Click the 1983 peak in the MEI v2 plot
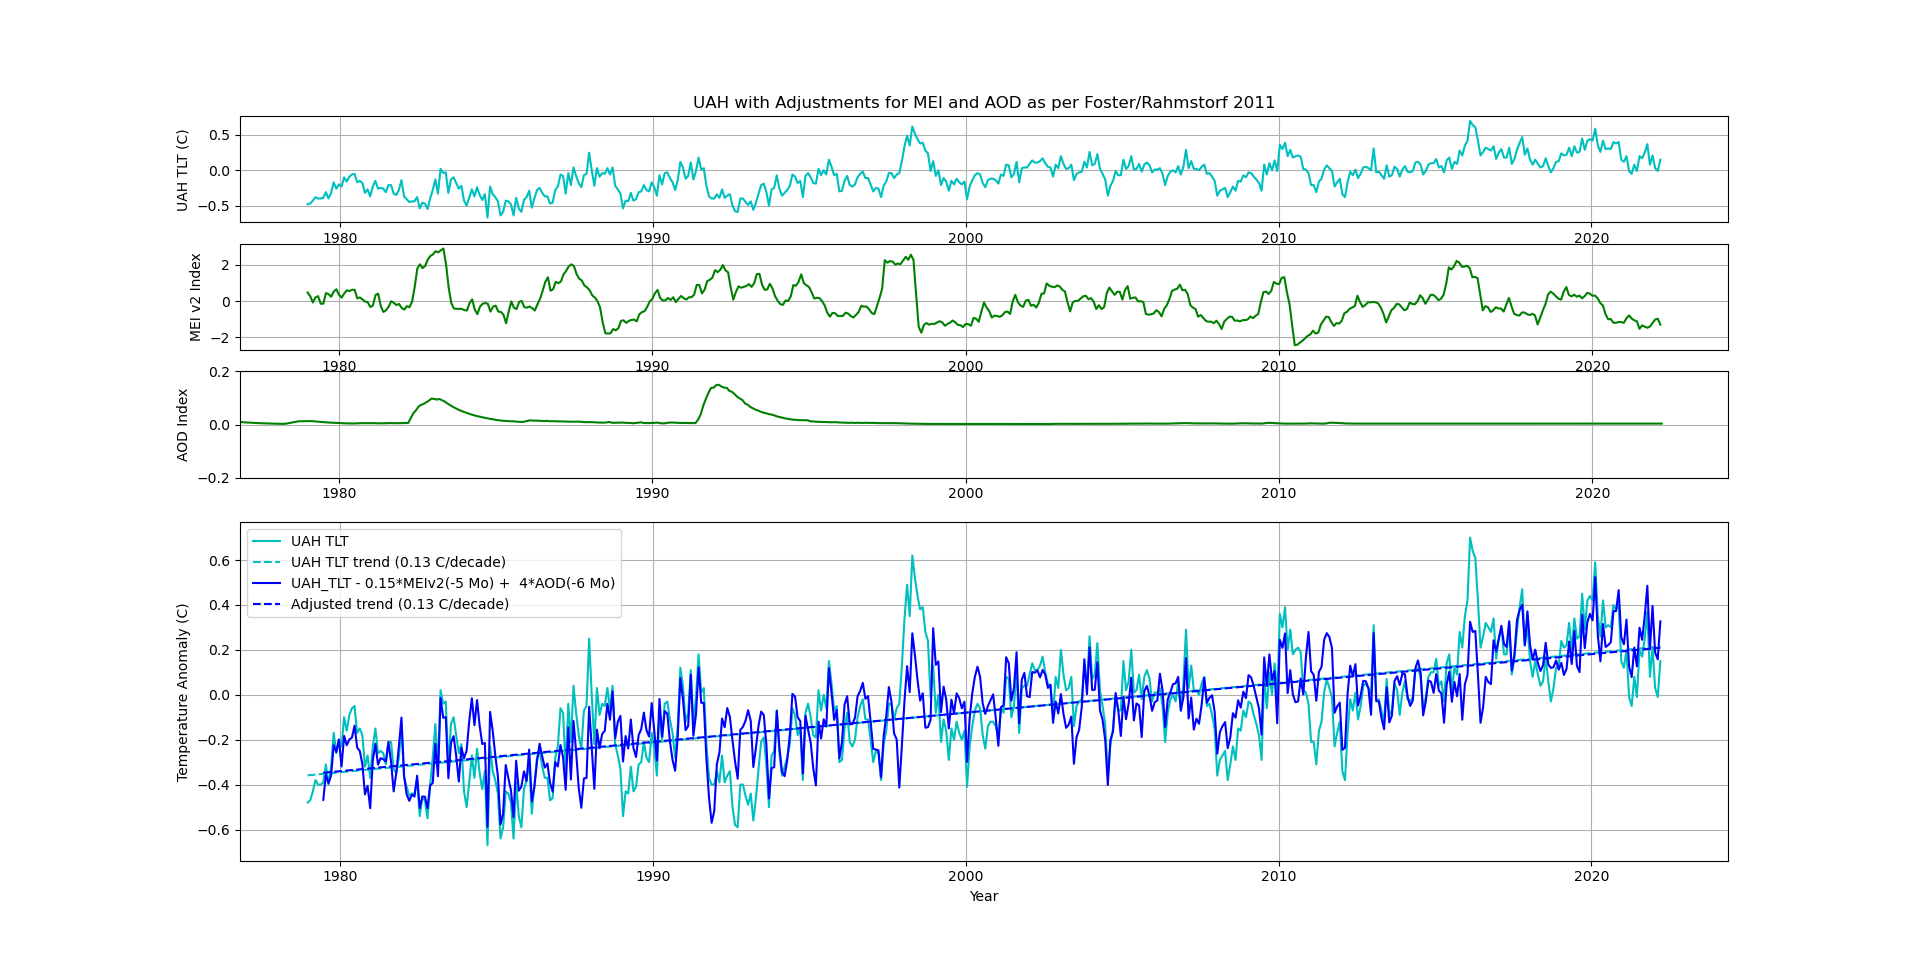This screenshot has height=967, width=1920. tap(443, 249)
